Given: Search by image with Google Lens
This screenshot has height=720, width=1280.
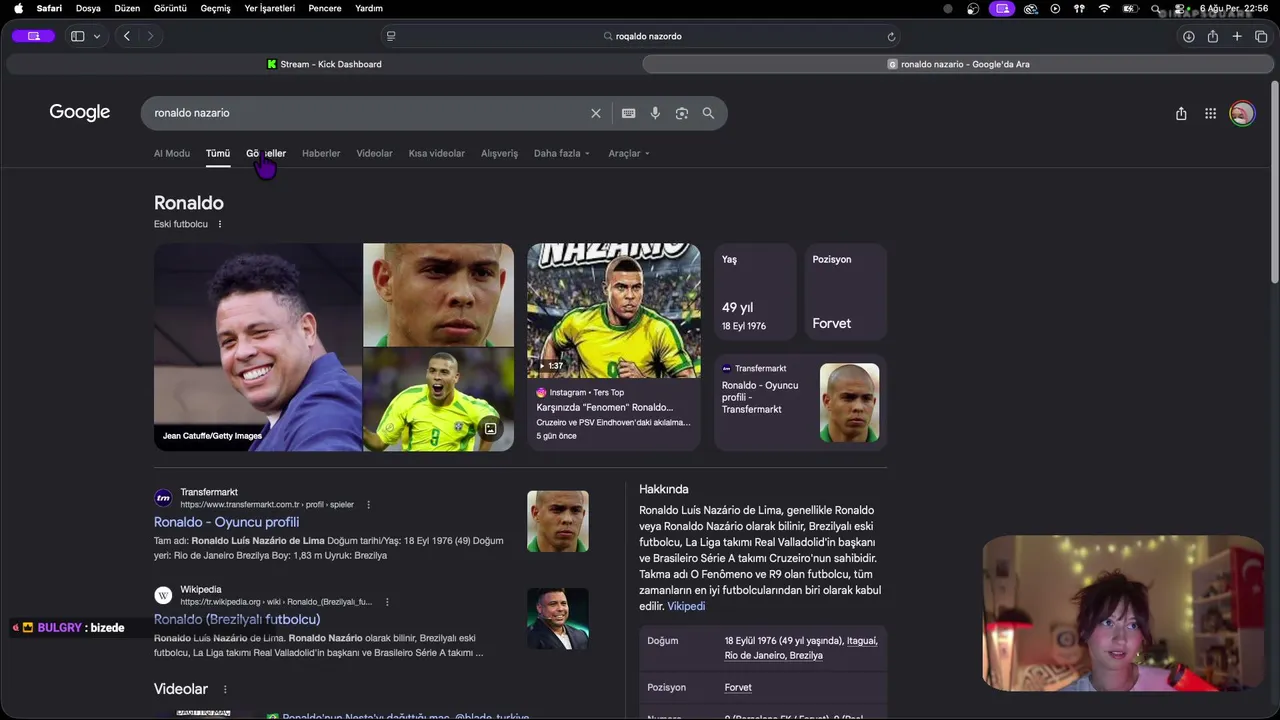Looking at the screenshot, I should click(x=682, y=113).
